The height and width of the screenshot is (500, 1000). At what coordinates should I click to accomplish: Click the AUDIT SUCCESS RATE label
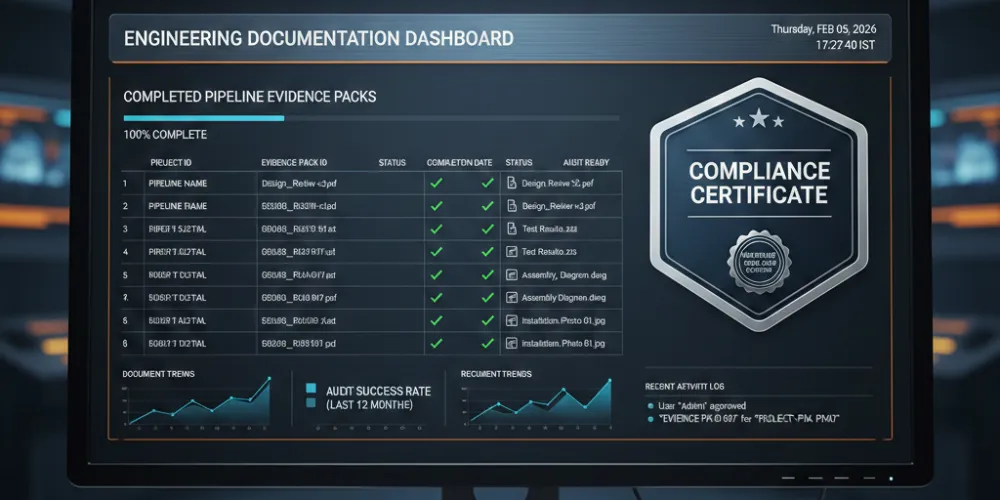click(x=378, y=391)
